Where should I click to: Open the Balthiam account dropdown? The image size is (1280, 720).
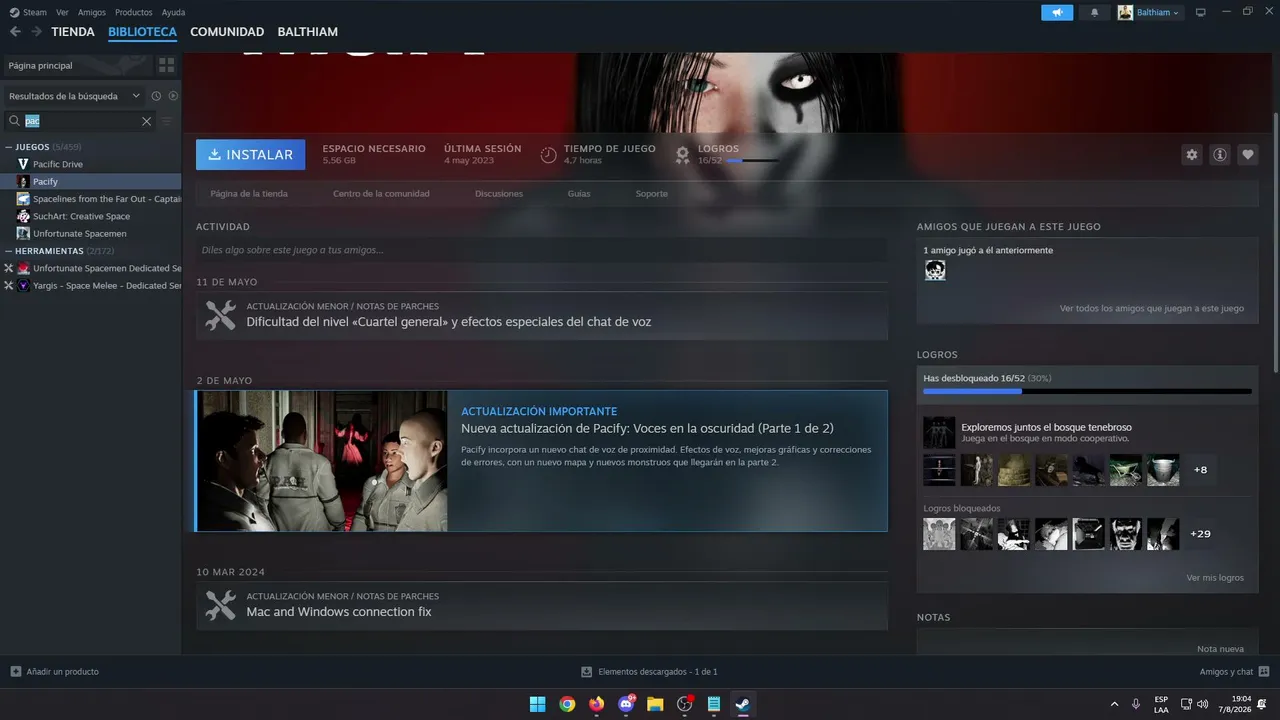coord(1150,12)
